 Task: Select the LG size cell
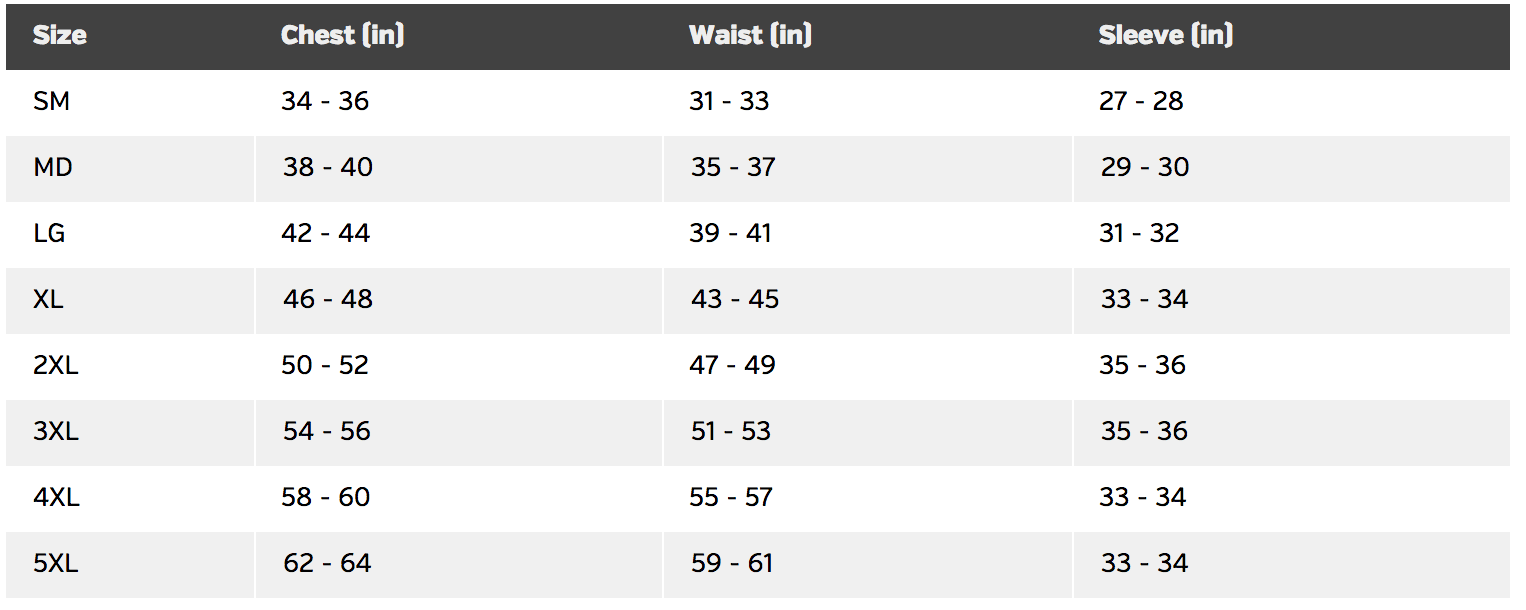(x=49, y=233)
